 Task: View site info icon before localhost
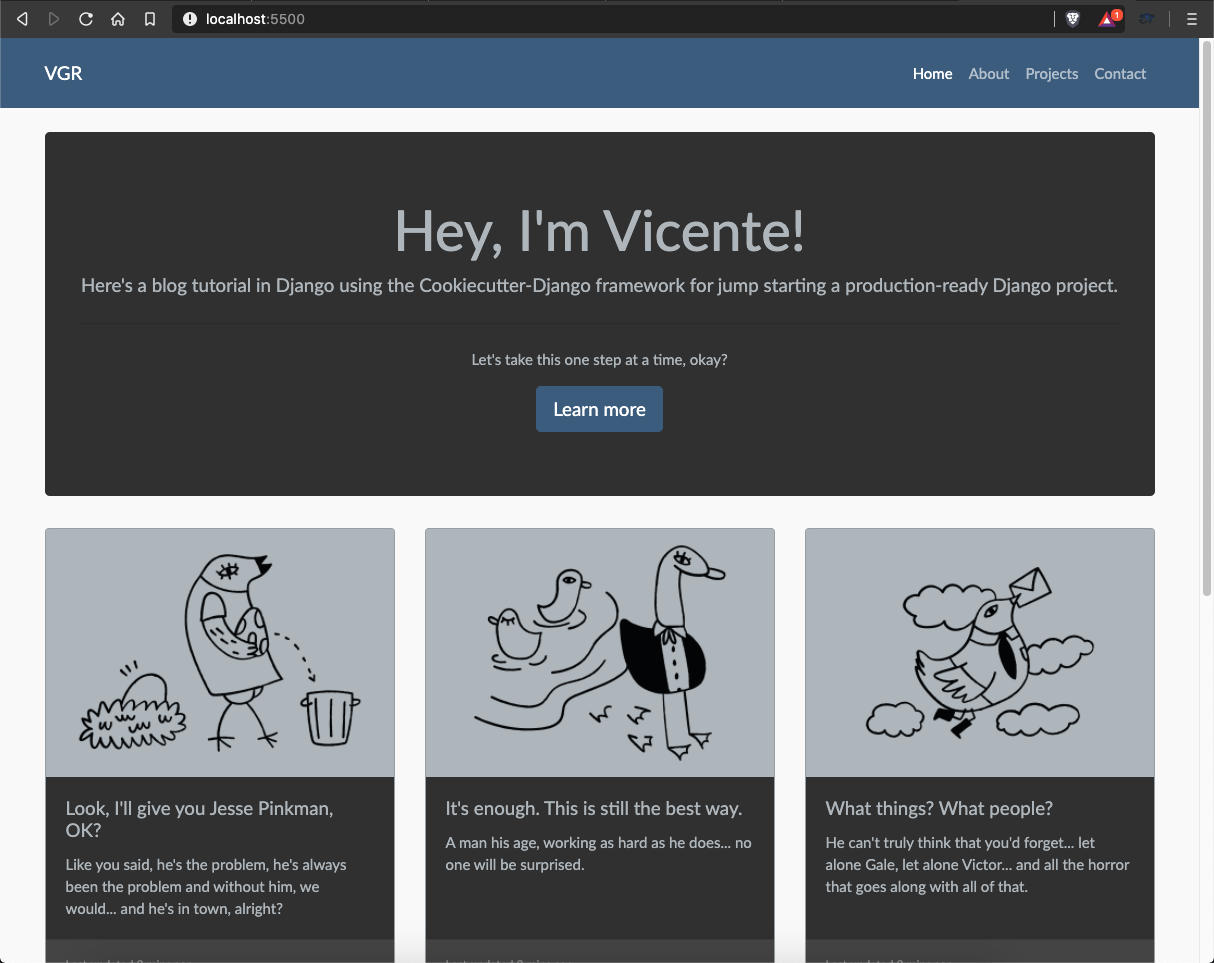[190, 19]
